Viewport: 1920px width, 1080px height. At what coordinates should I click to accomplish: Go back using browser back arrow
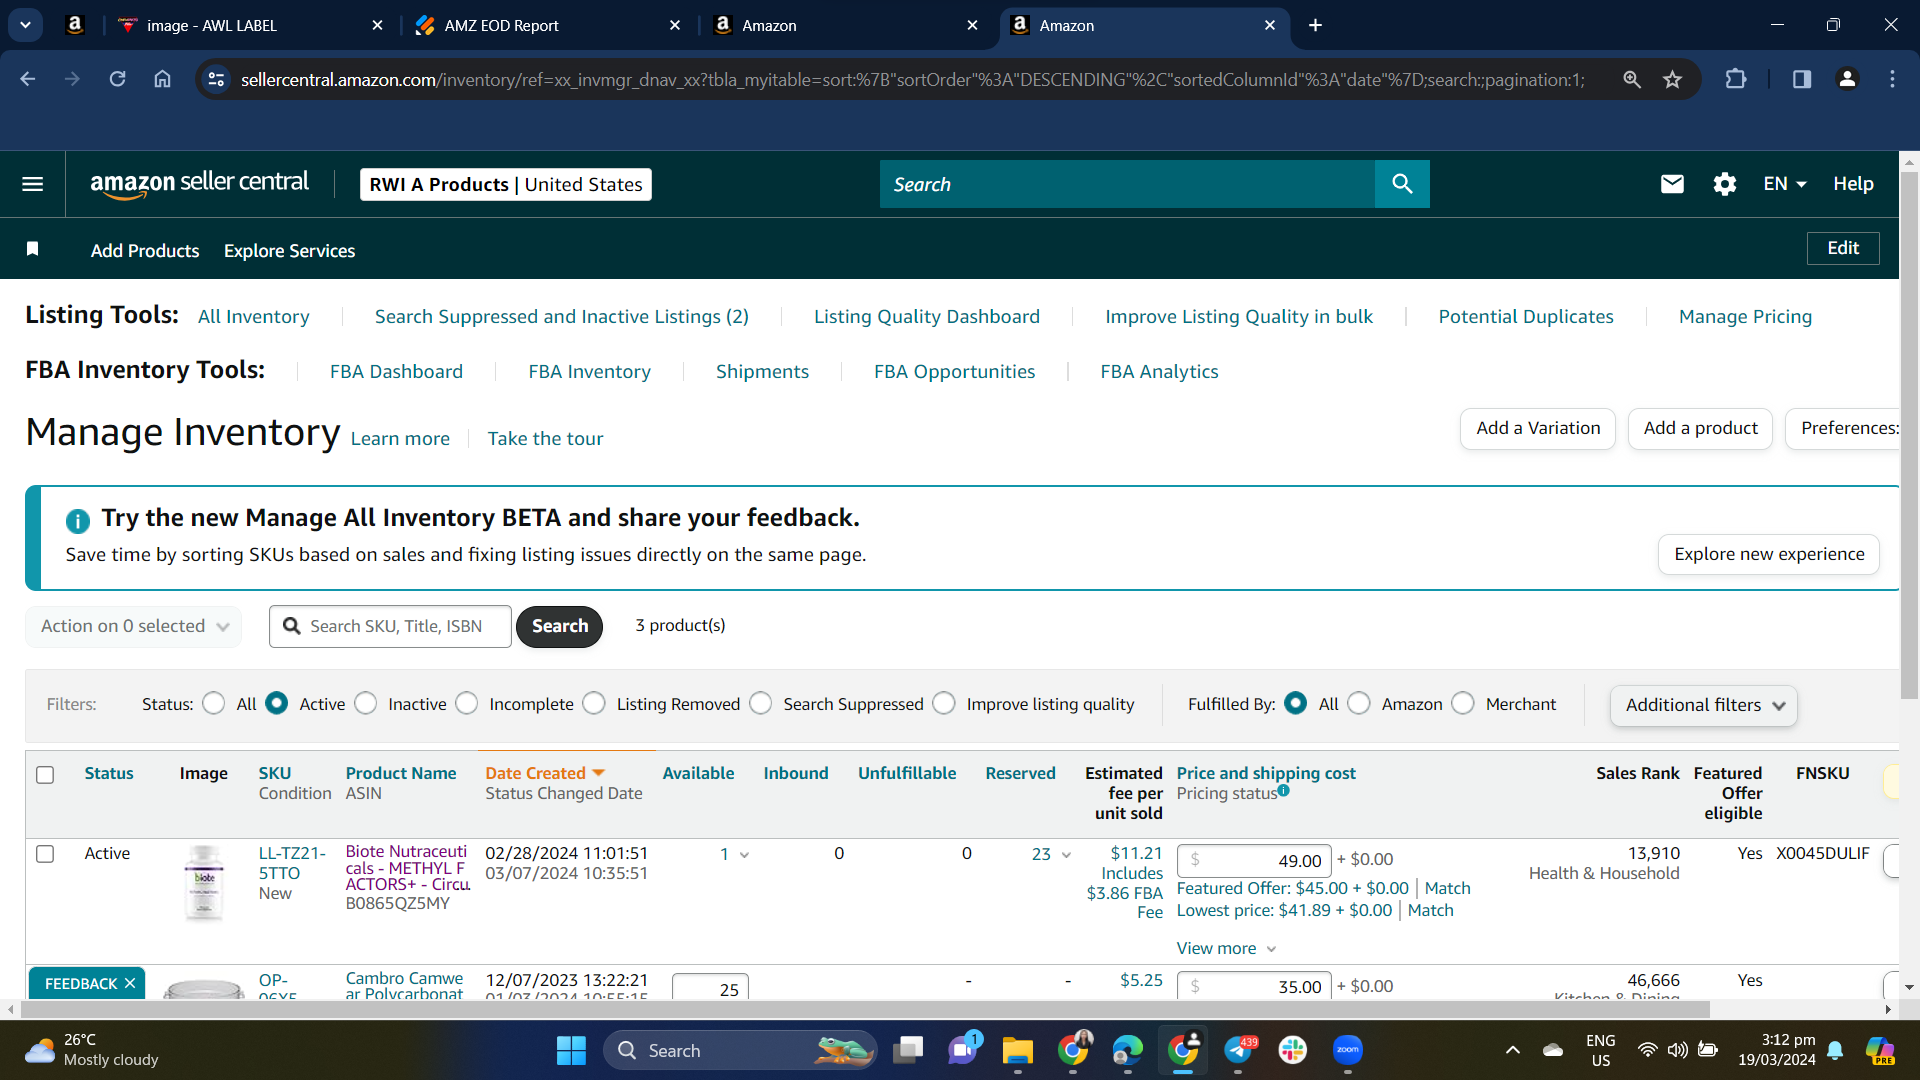pos(28,79)
